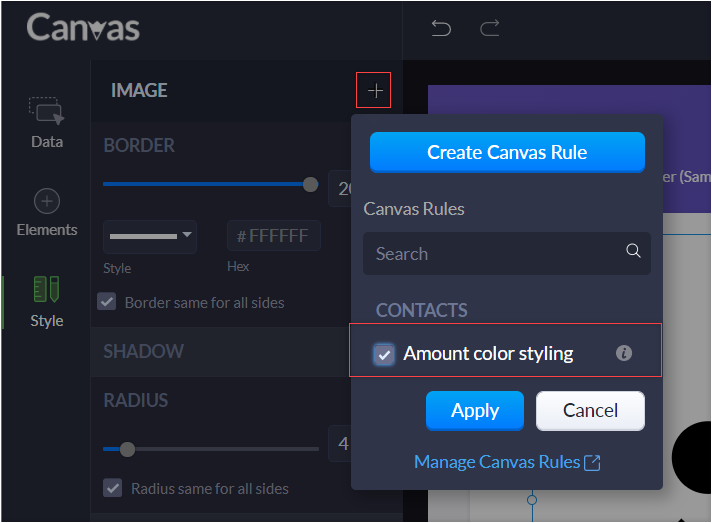This screenshot has width=712, height=523.
Task: Toggle Border same for all sides checkbox
Action: point(107,302)
